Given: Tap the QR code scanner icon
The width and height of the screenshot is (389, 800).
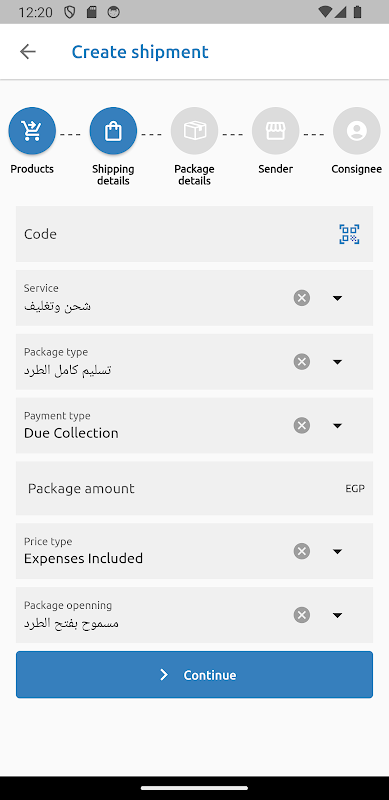Looking at the screenshot, I should [x=349, y=234].
